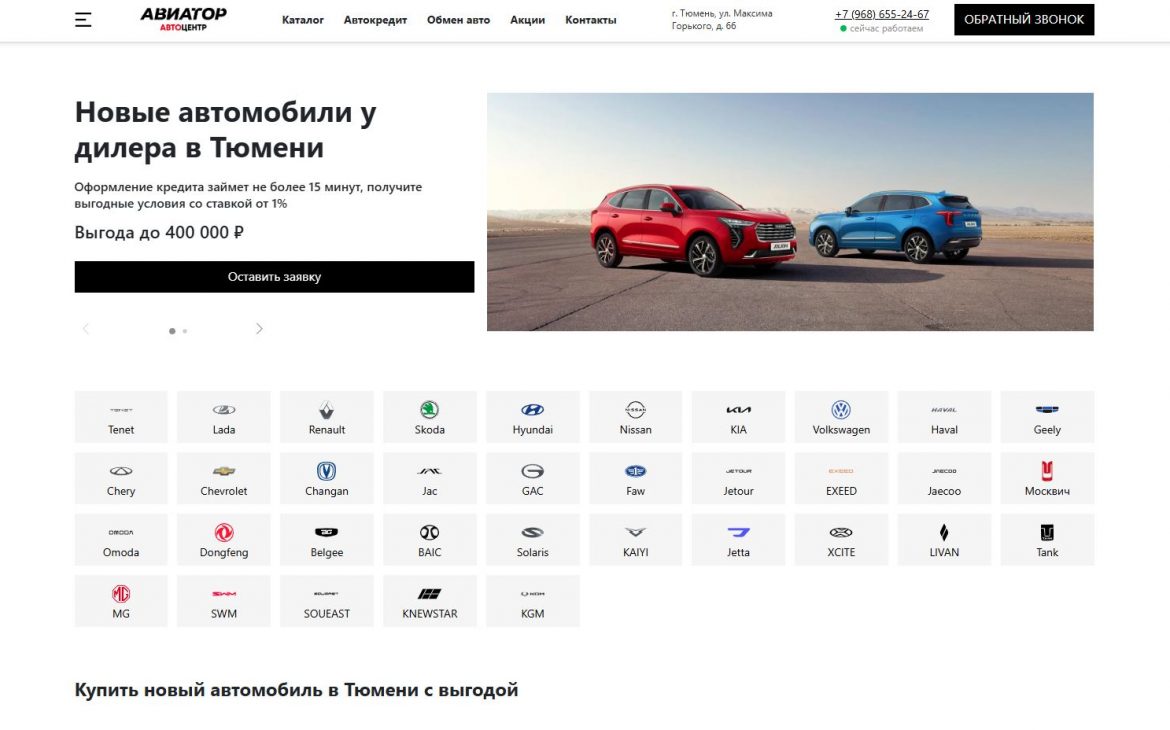Open the Каталог menu item
The width and height of the screenshot is (1170, 730).
coord(303,20)
